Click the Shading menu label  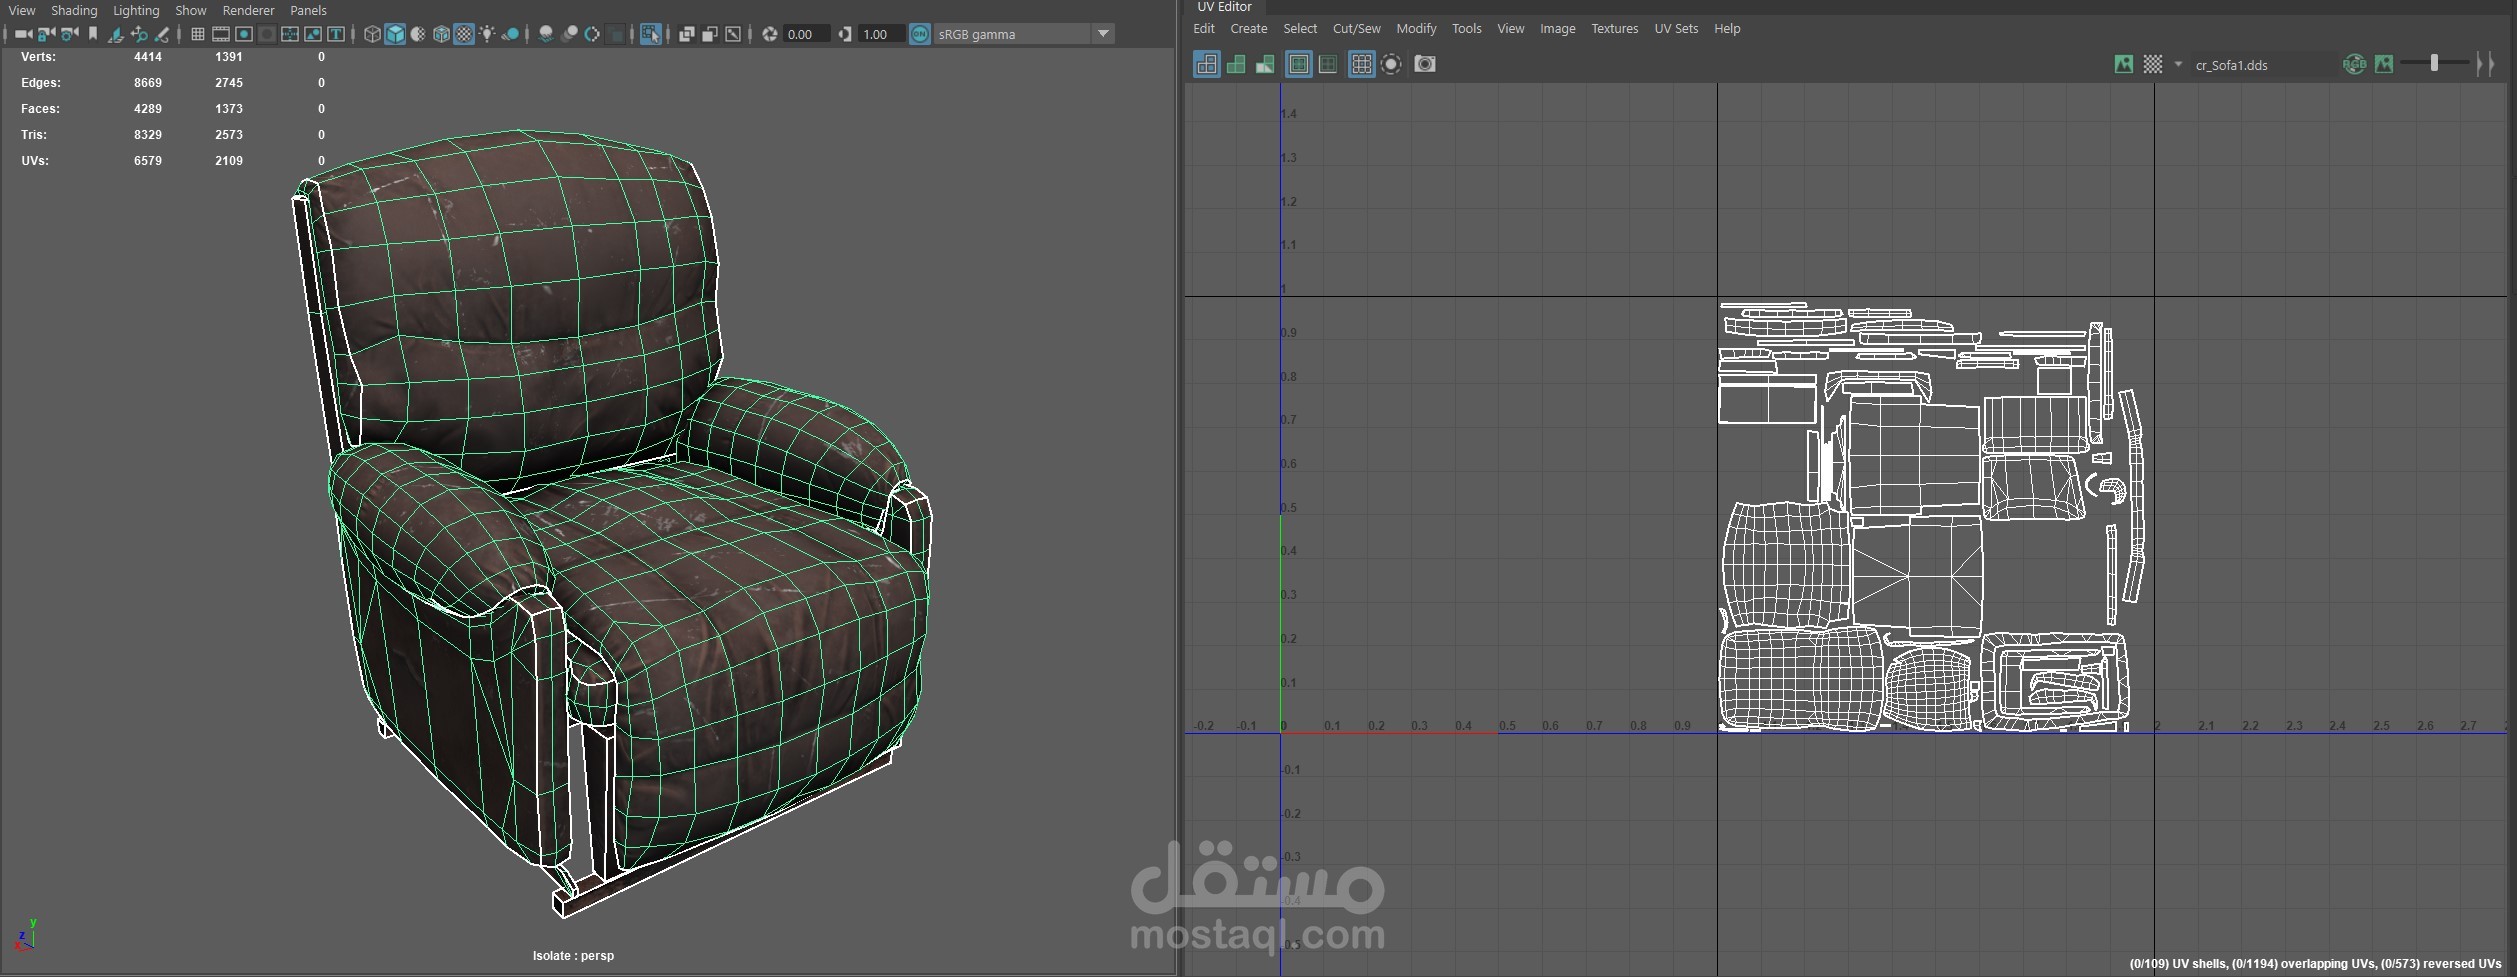(x=74, y=10)
